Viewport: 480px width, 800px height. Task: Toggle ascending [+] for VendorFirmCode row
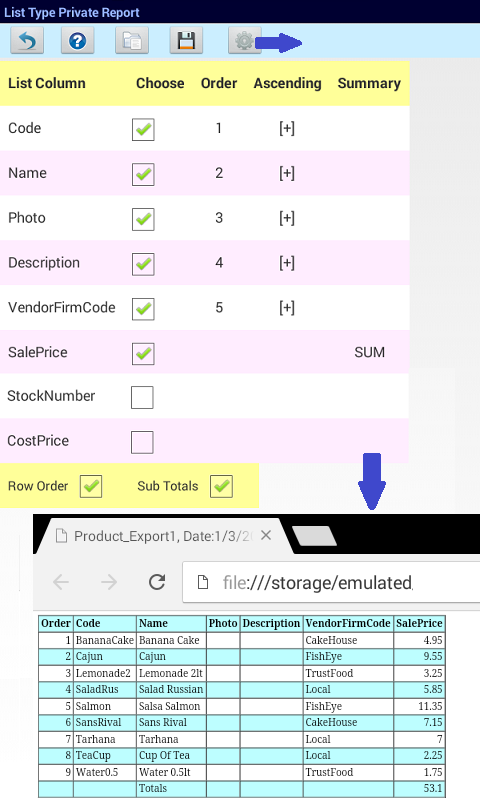pyautogui.click(x=287, y=308)
